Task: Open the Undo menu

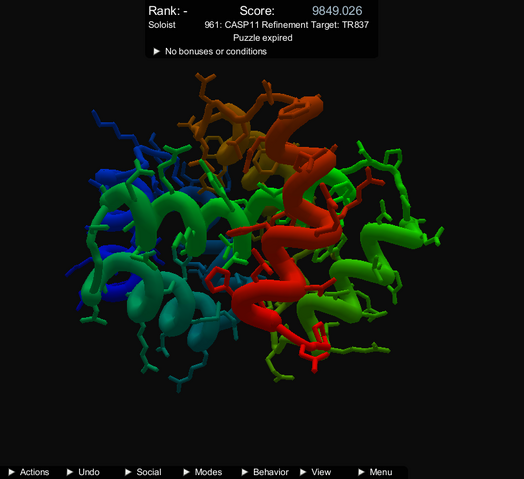Action: coord(83,472)
